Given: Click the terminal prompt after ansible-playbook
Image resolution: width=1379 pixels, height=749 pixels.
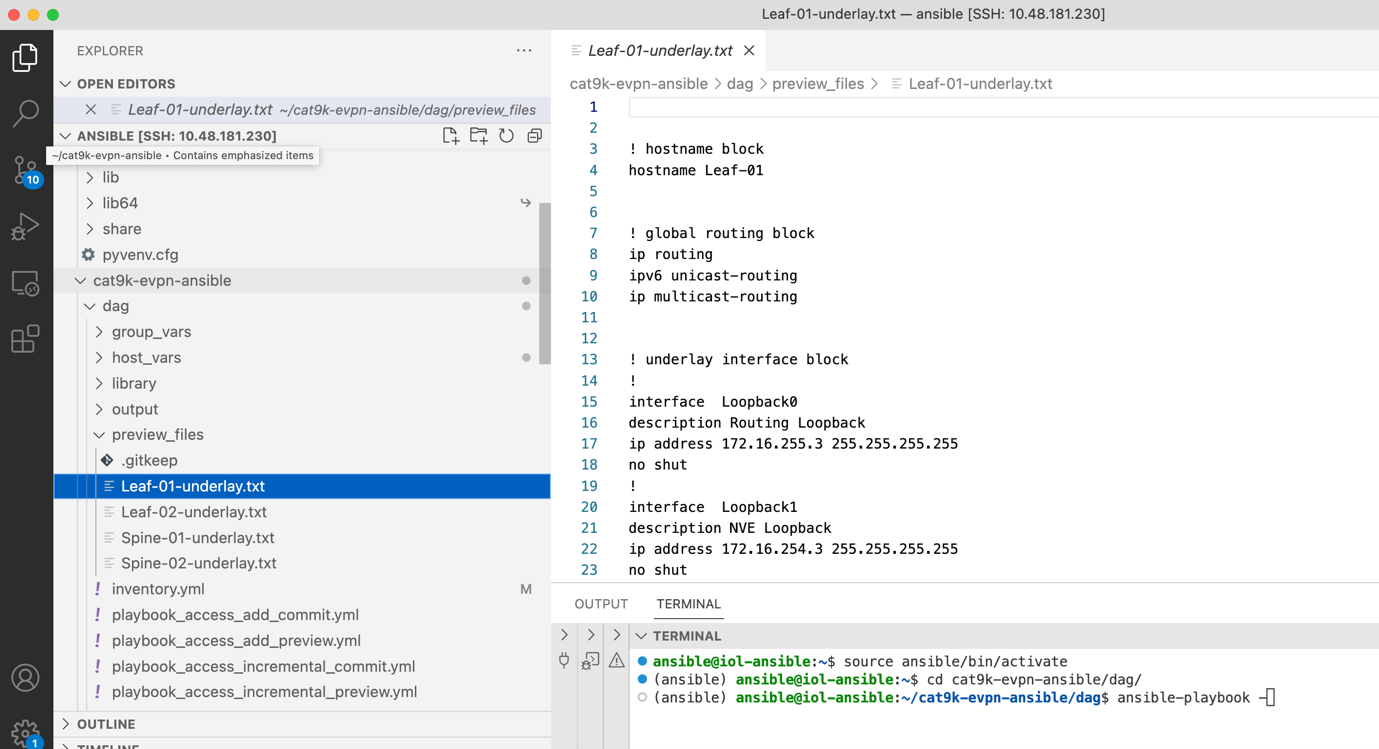Looking at the screenshot, I should point(1268,698).
